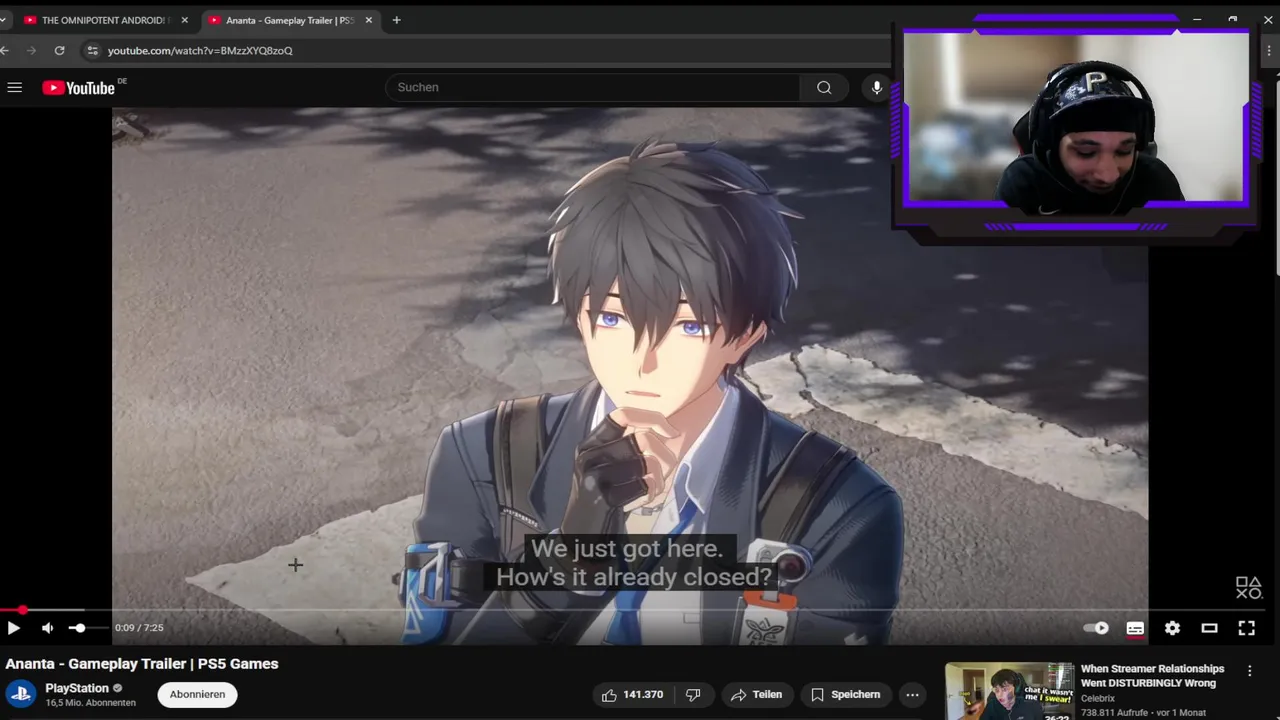Image resolution: width=1280 pixels, height=720 pixels.
Task: Open the three-dot more actions menu
Action: [912, 694]
